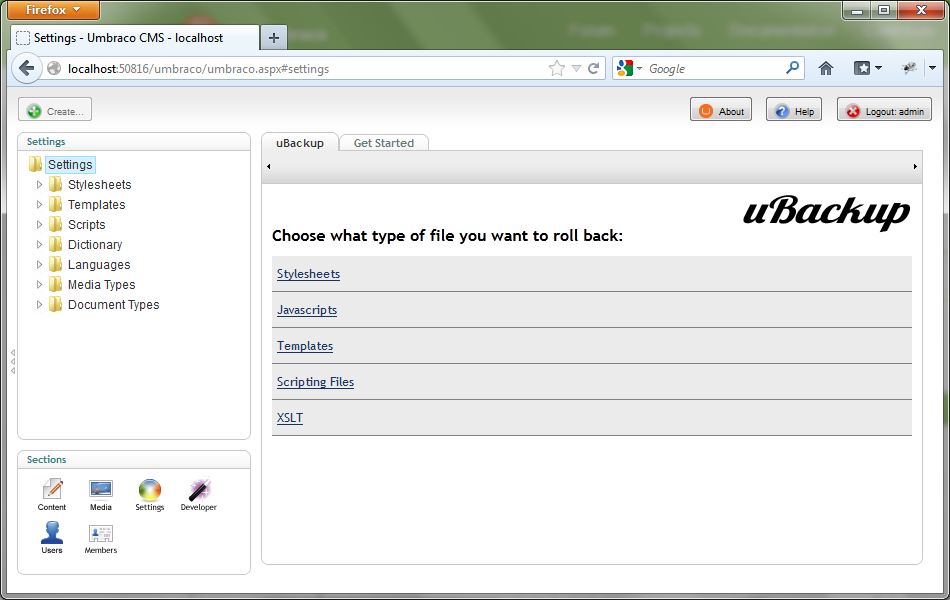Viewport: 950px width, 600px height.
Task: Click the address bar URL field
Action: [303, 68]
